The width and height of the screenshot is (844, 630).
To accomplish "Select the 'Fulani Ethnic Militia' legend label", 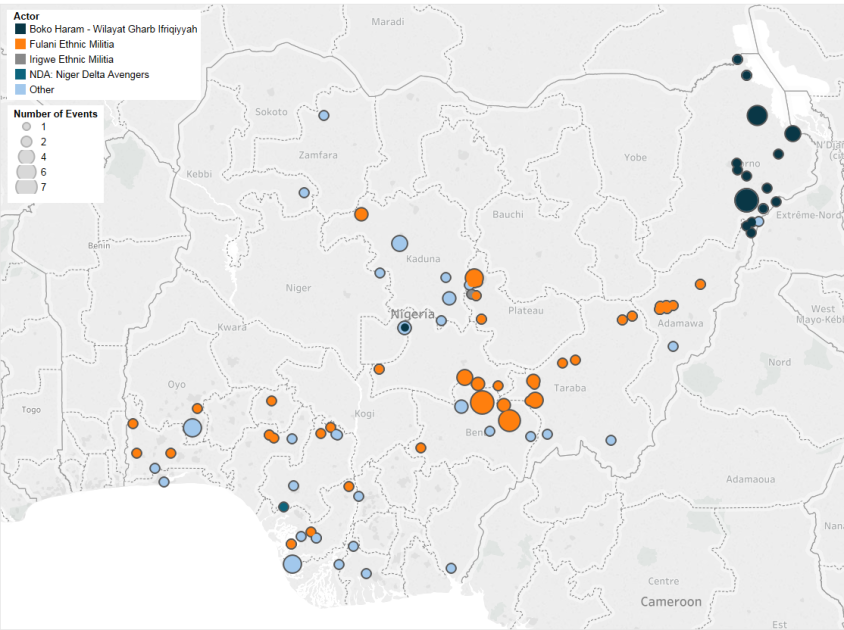I will [71, 45].
